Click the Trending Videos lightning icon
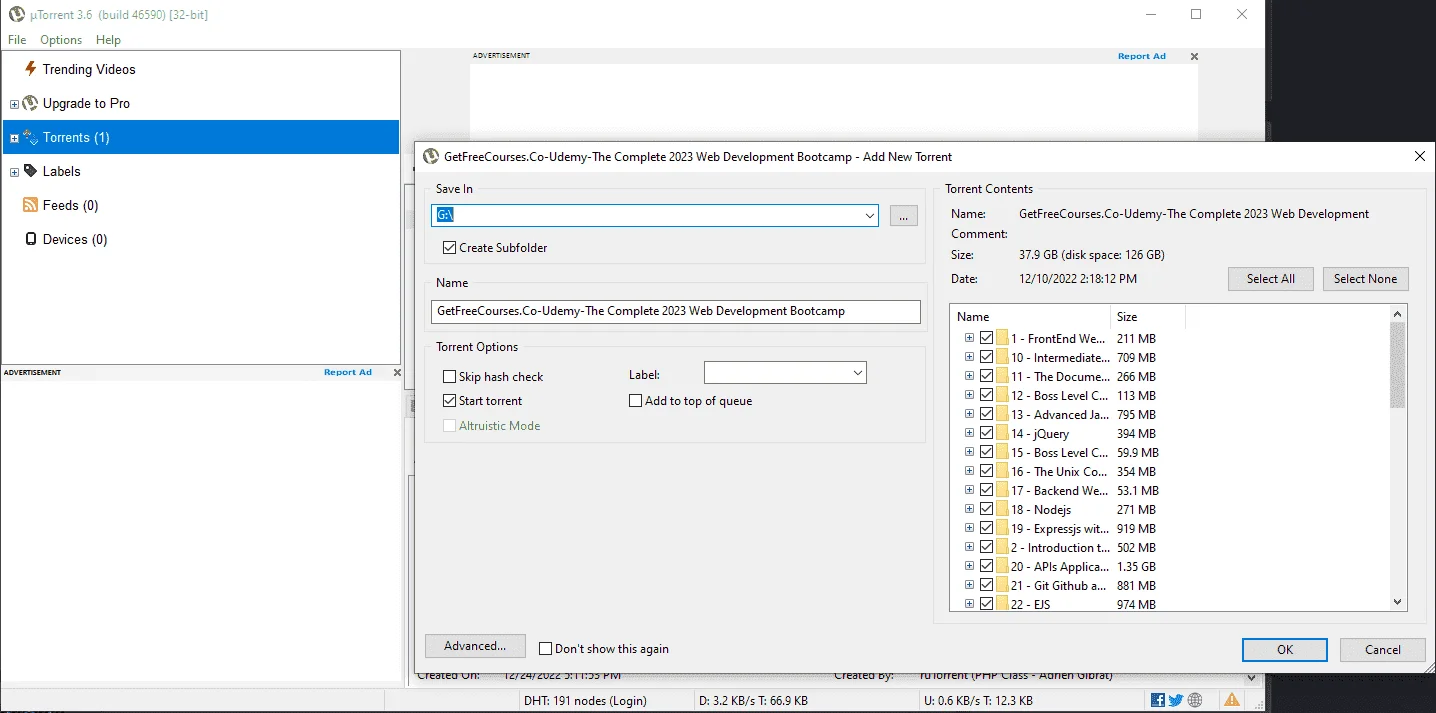Screen dimensions: 1436x713 (x=30, y=69)
